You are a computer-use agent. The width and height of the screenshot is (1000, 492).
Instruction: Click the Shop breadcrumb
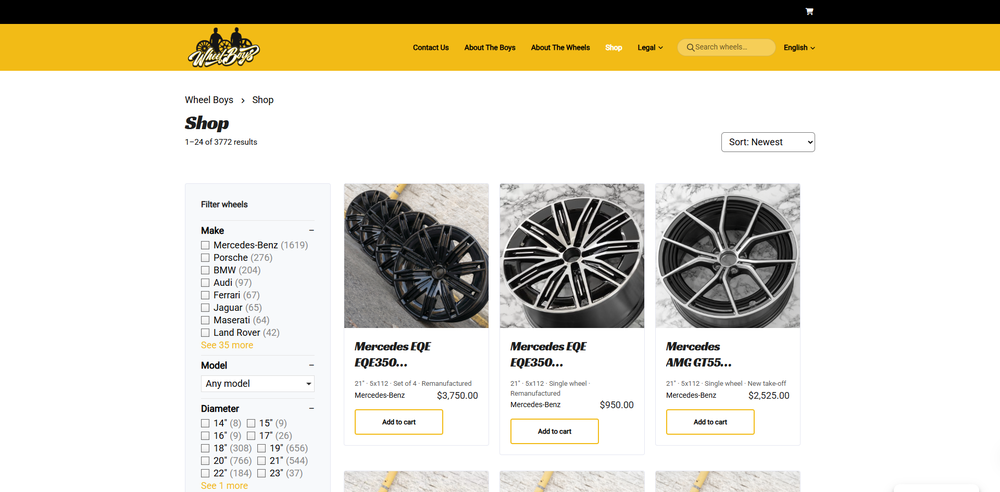coord(263,100)
